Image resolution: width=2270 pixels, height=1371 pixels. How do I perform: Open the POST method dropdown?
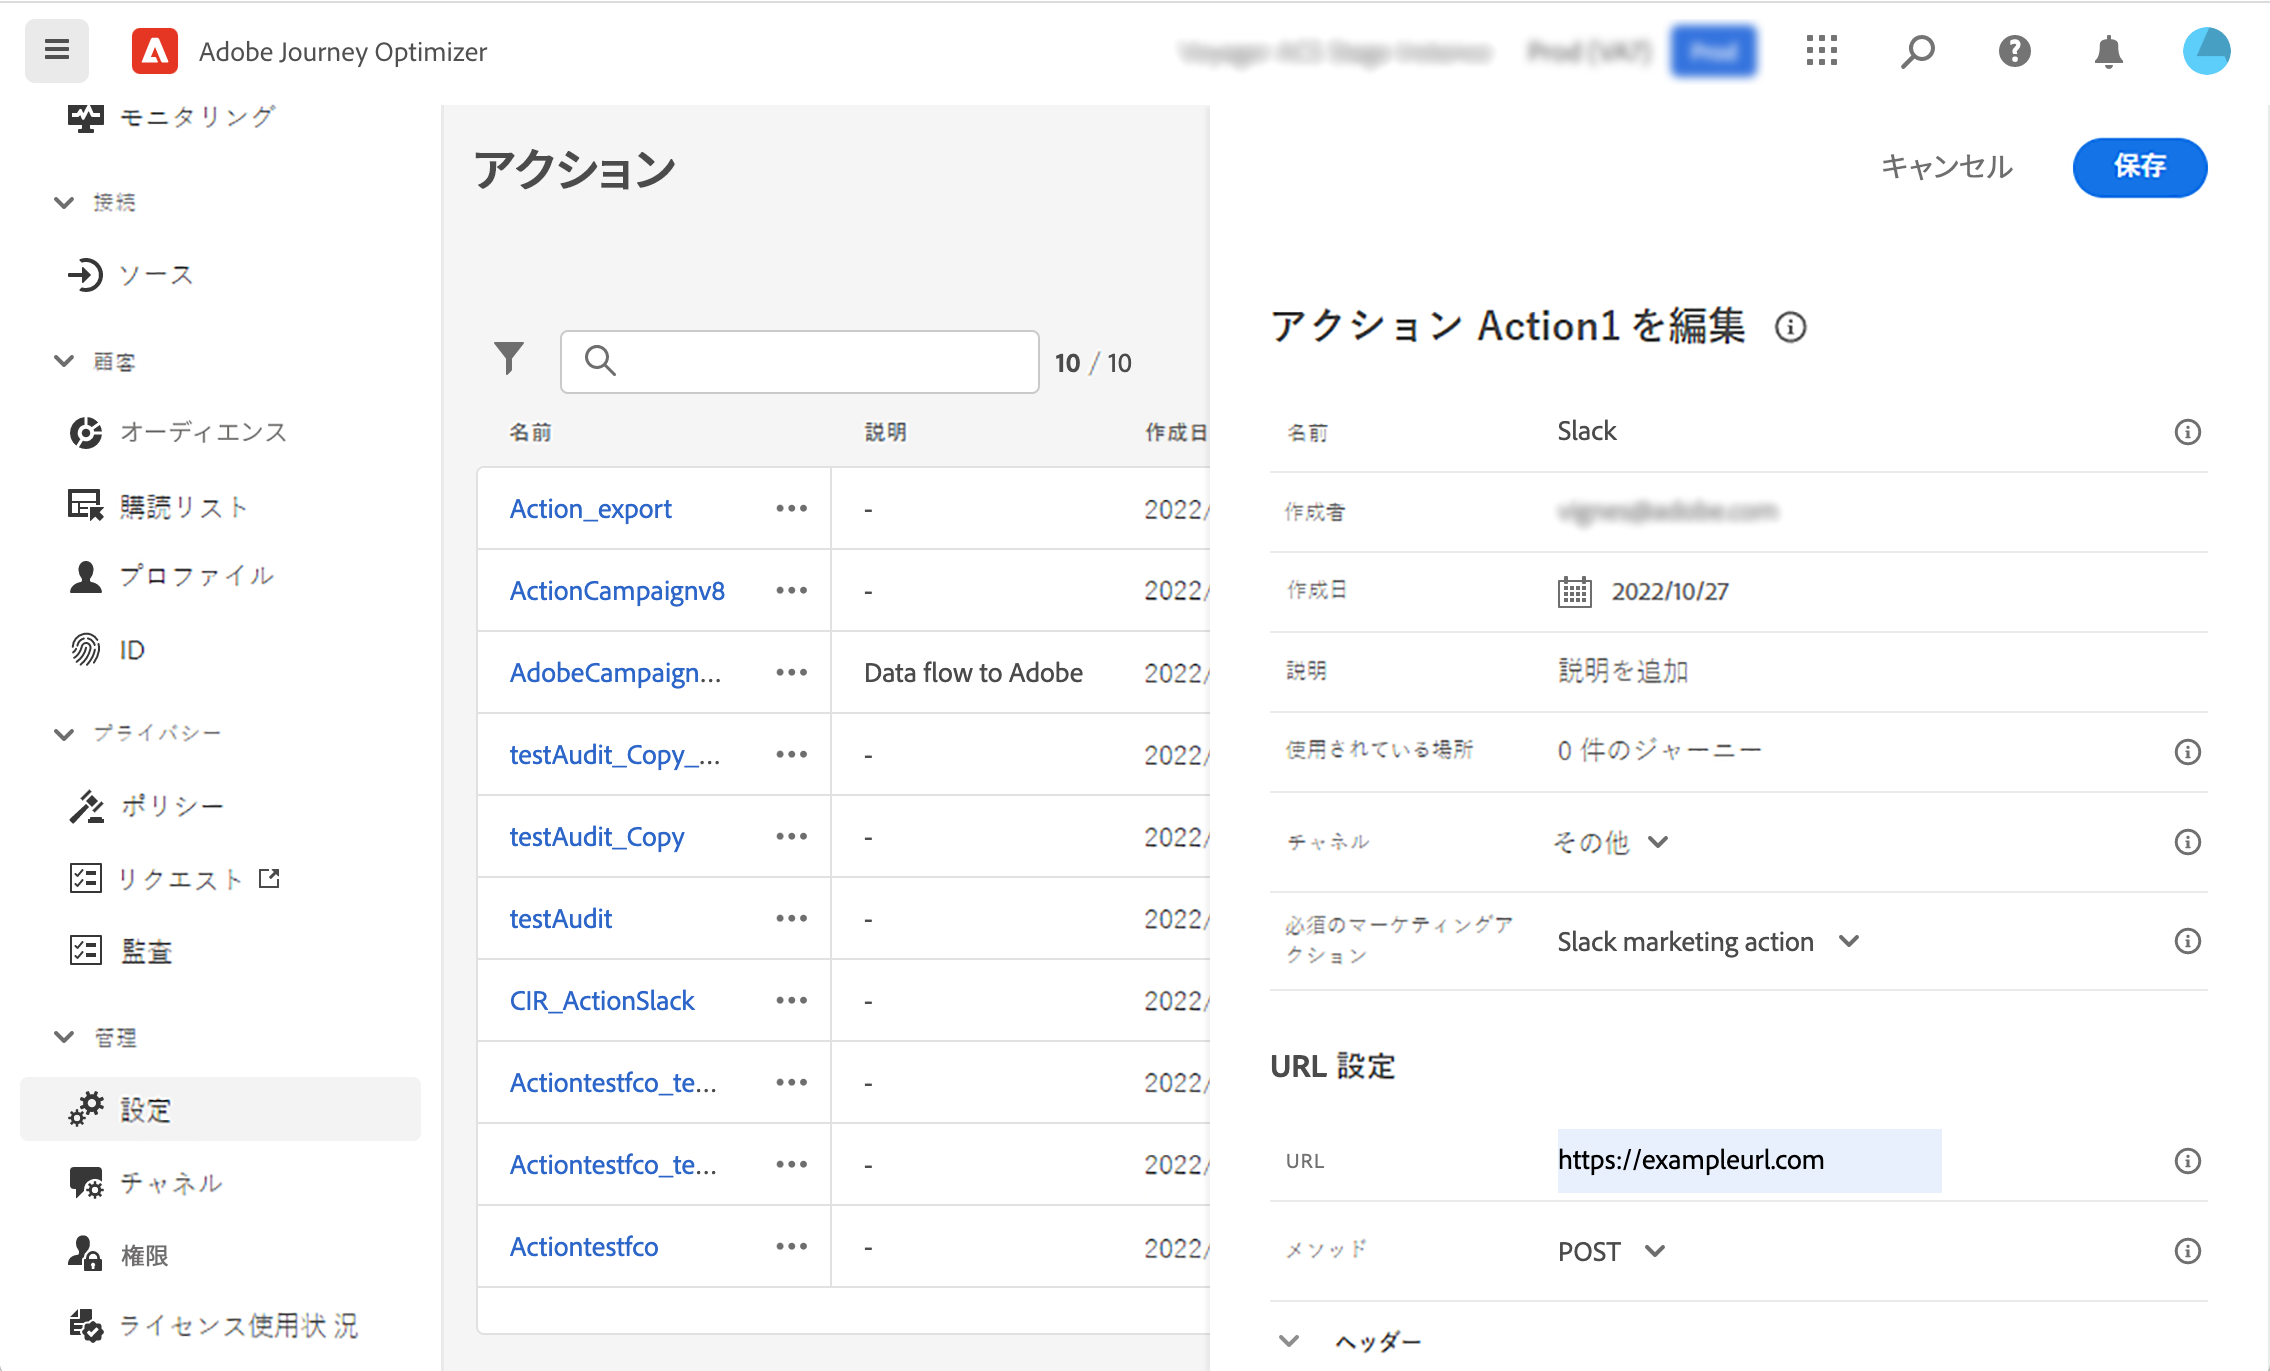click(1610, 1252)
